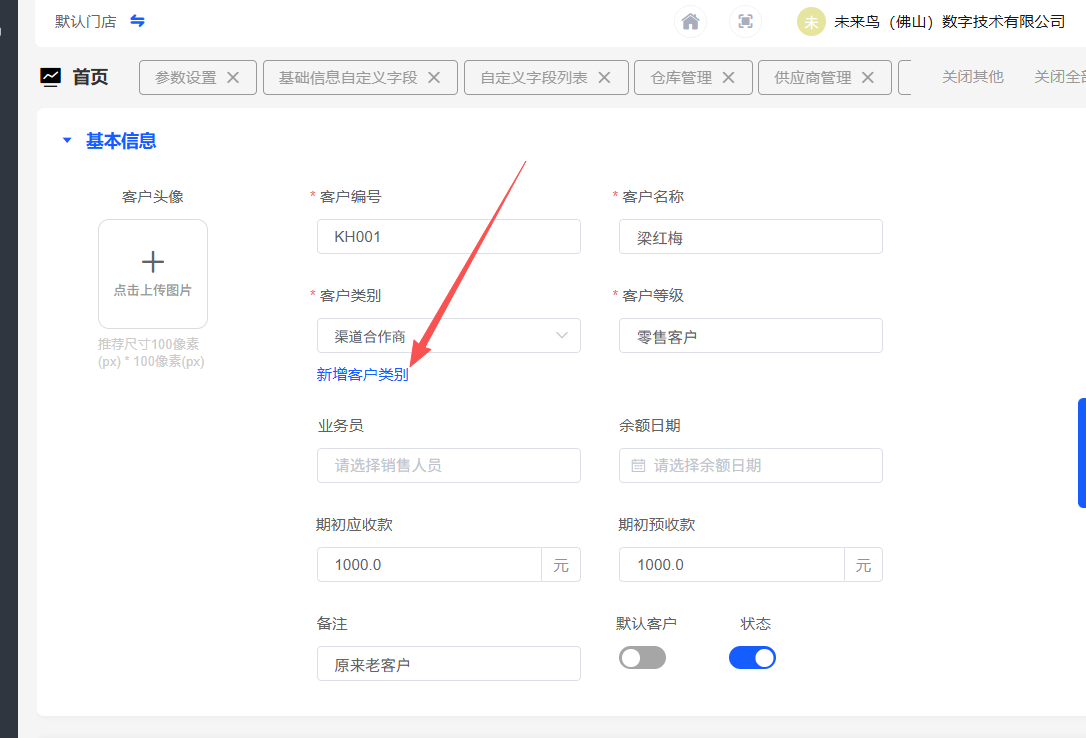The height and width of the screenshot is (738, 1086).
Task: Close the 自定义字段列表 tab
Action: click(605, 77)
